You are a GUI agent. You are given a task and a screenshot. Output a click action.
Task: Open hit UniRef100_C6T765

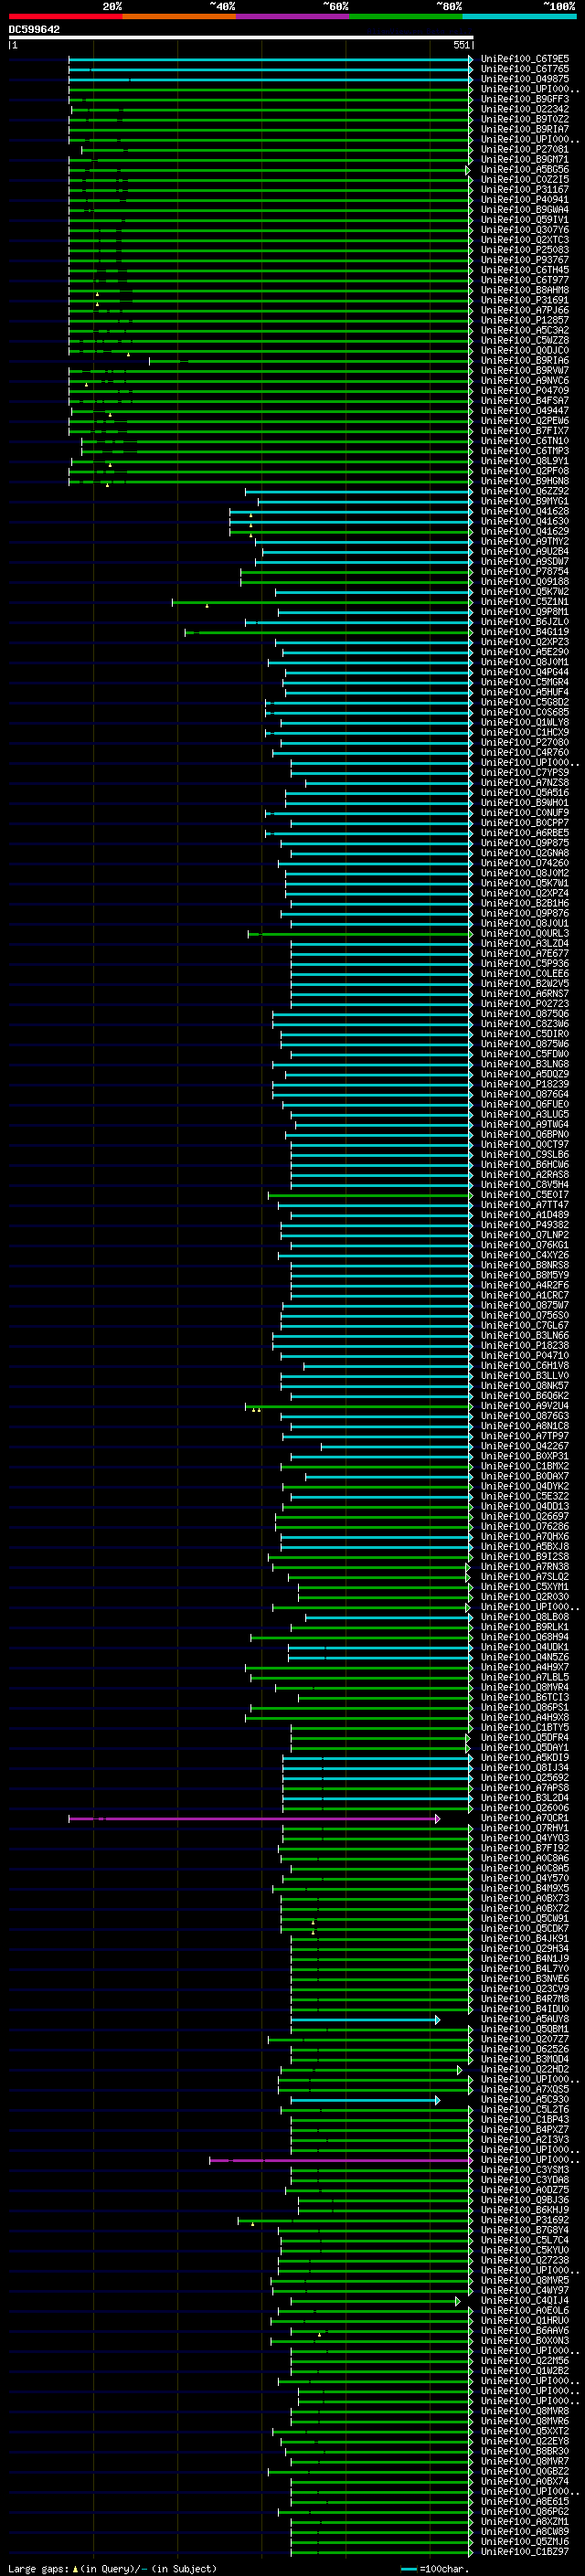tap(524, 69)
